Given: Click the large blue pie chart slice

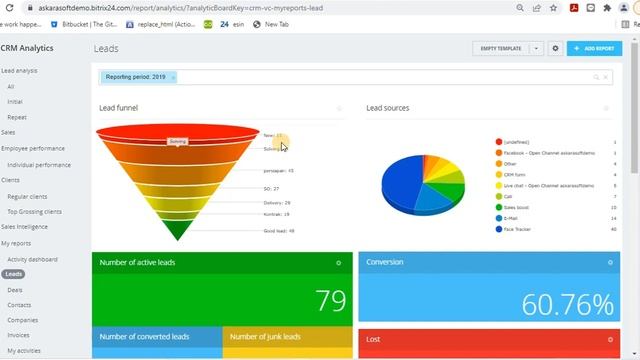Looking at the screenshot, I should 402,182.
